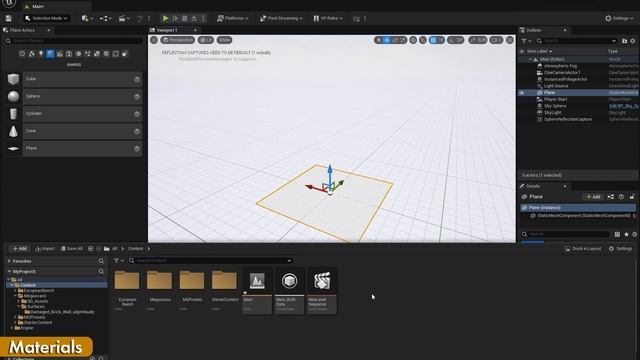Open the viewport Show menu
The image size is (640, 360).
224,40
